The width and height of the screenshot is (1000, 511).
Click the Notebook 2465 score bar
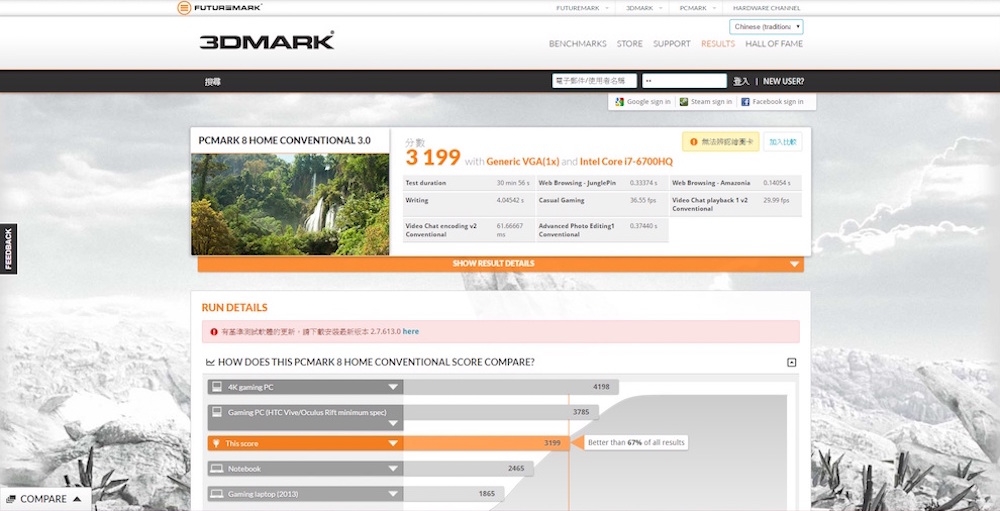[x=468, y=469]
